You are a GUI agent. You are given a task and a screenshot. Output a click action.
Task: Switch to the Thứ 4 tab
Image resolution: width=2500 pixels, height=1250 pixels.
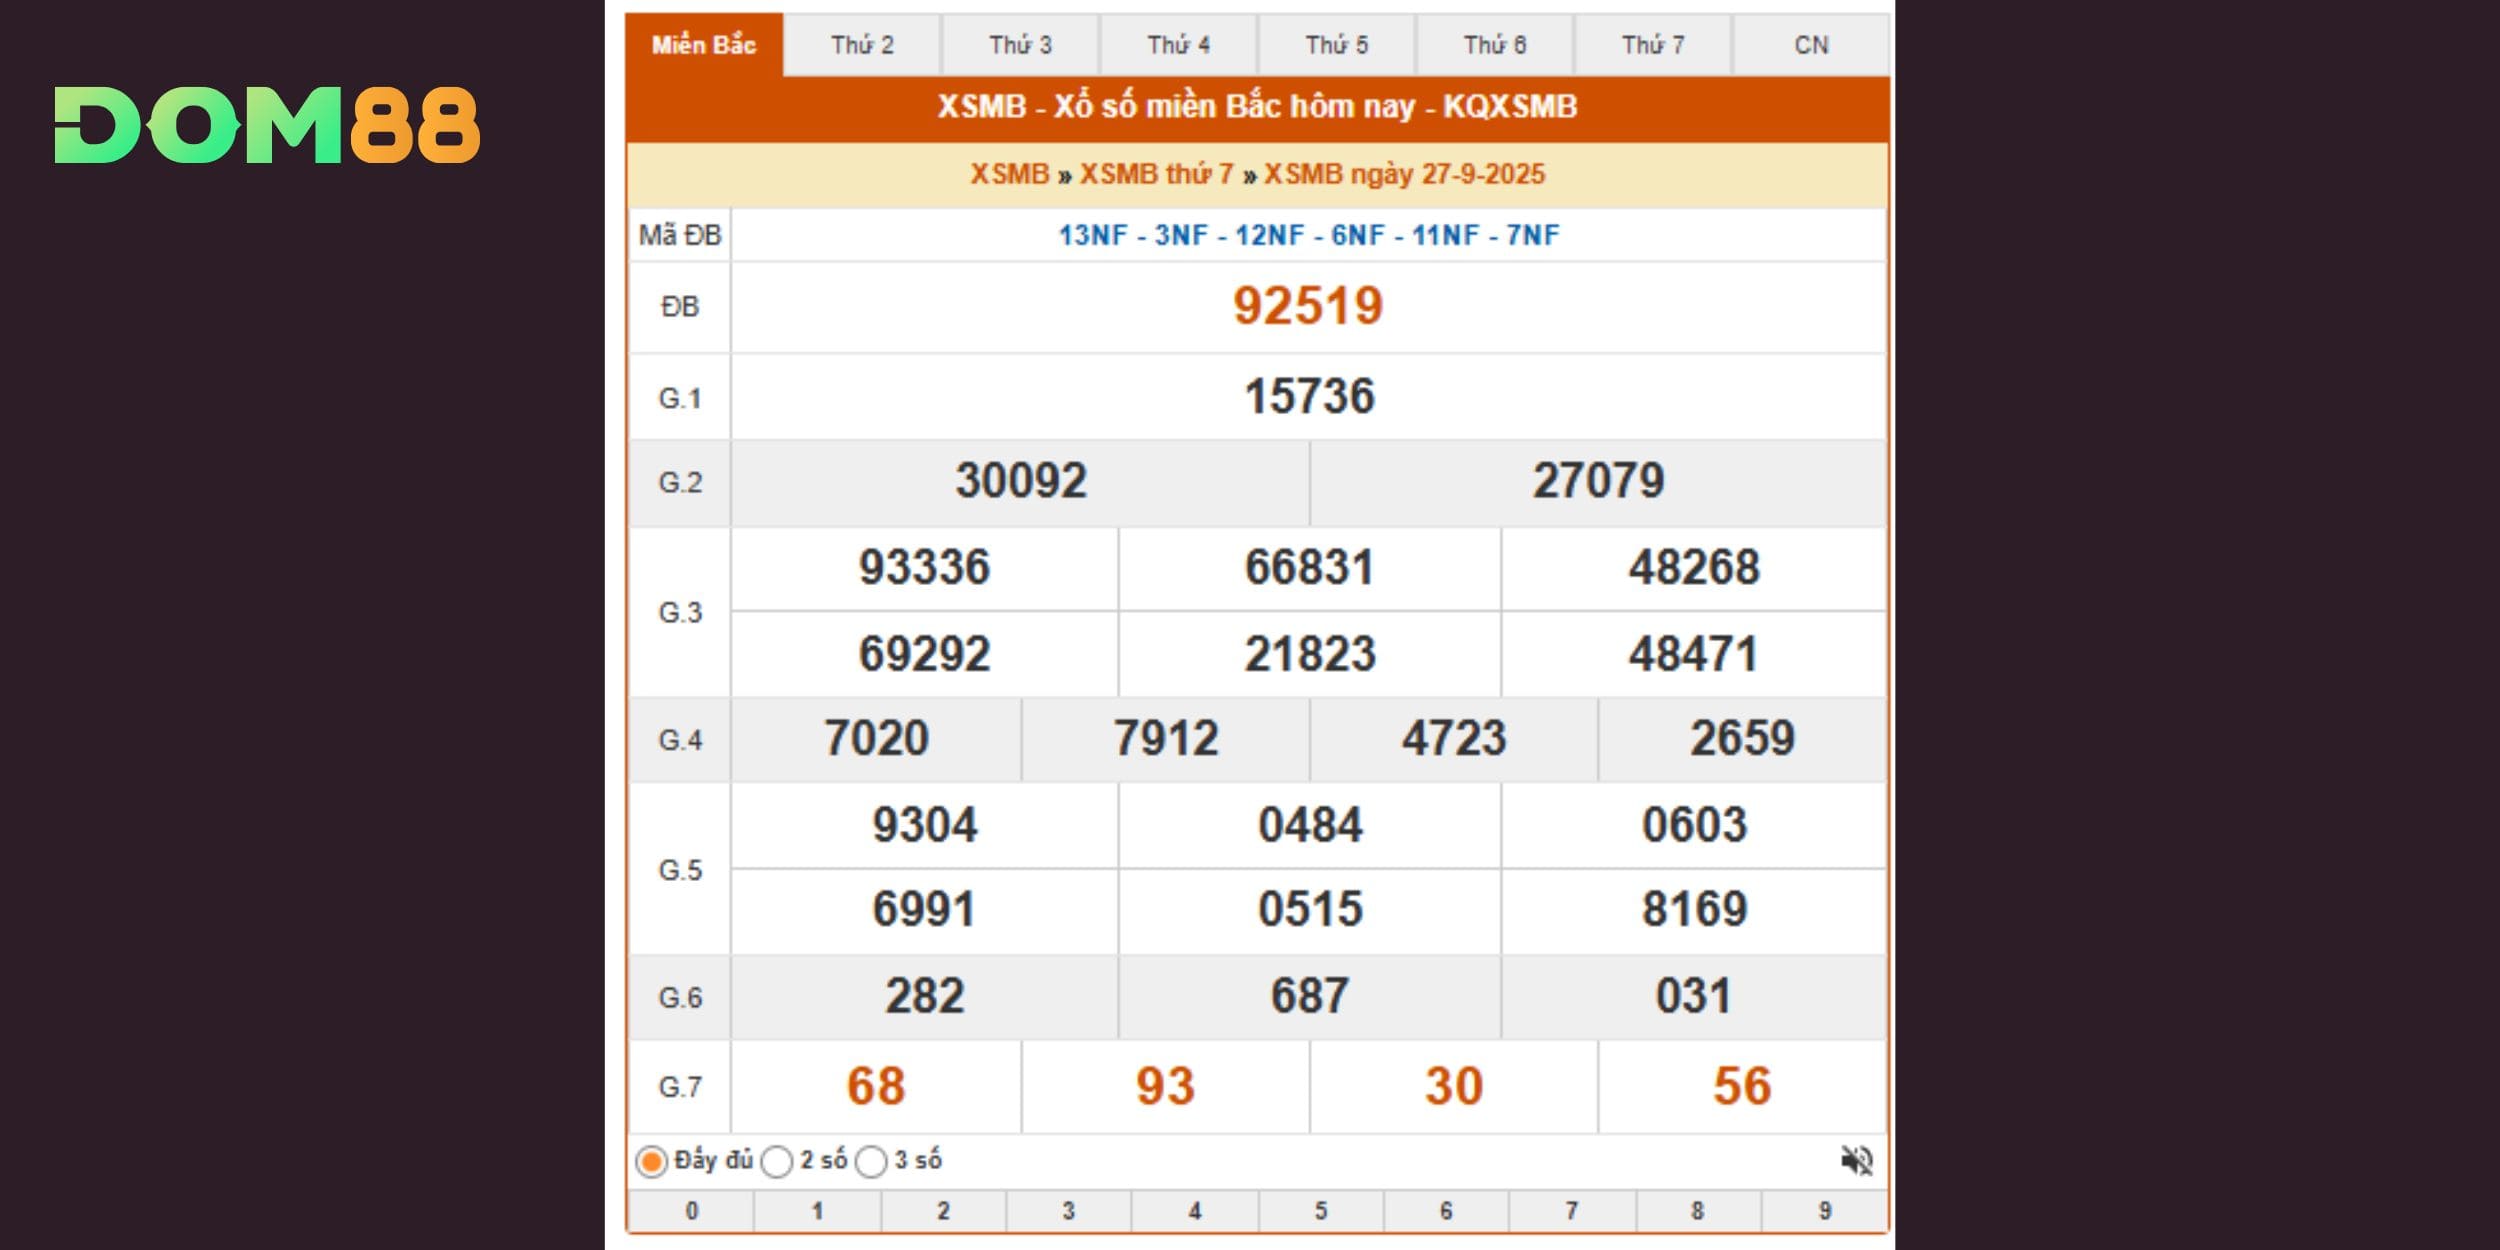click(x=1178, y=45)
